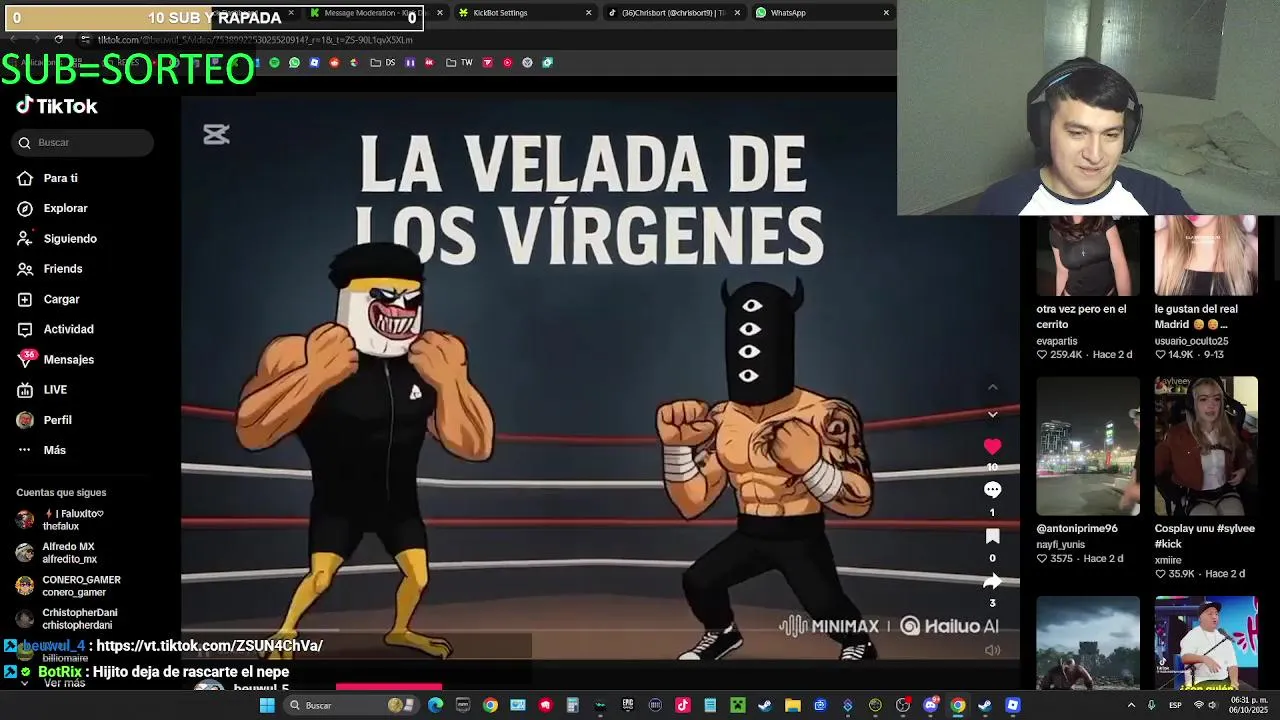Open Microsoft Edge from the taskbar
This screenshot has height=720, width=1280.
tap(435, 705)
